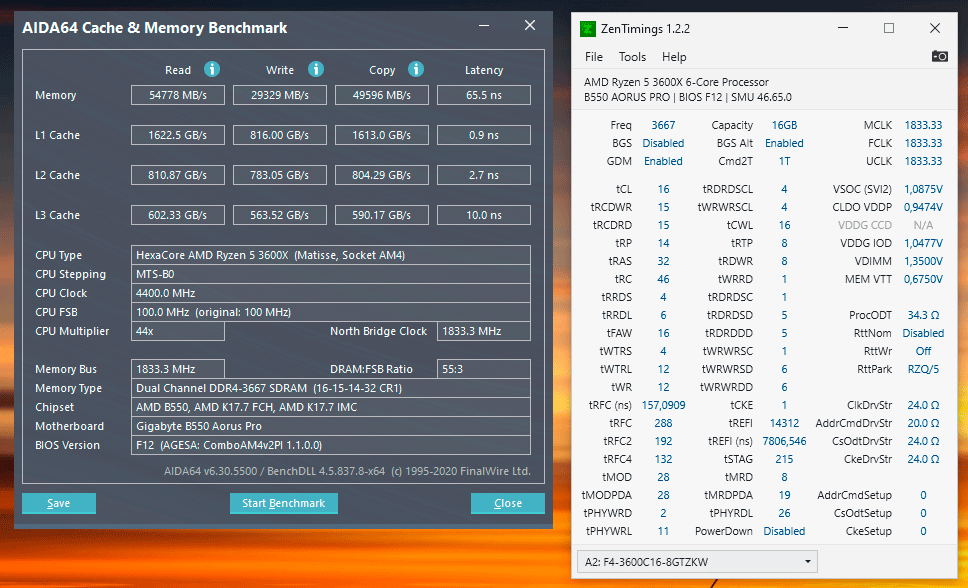968x588 pixels.
Task: Maximize the ZenTimings window
Action: point(889,28)
